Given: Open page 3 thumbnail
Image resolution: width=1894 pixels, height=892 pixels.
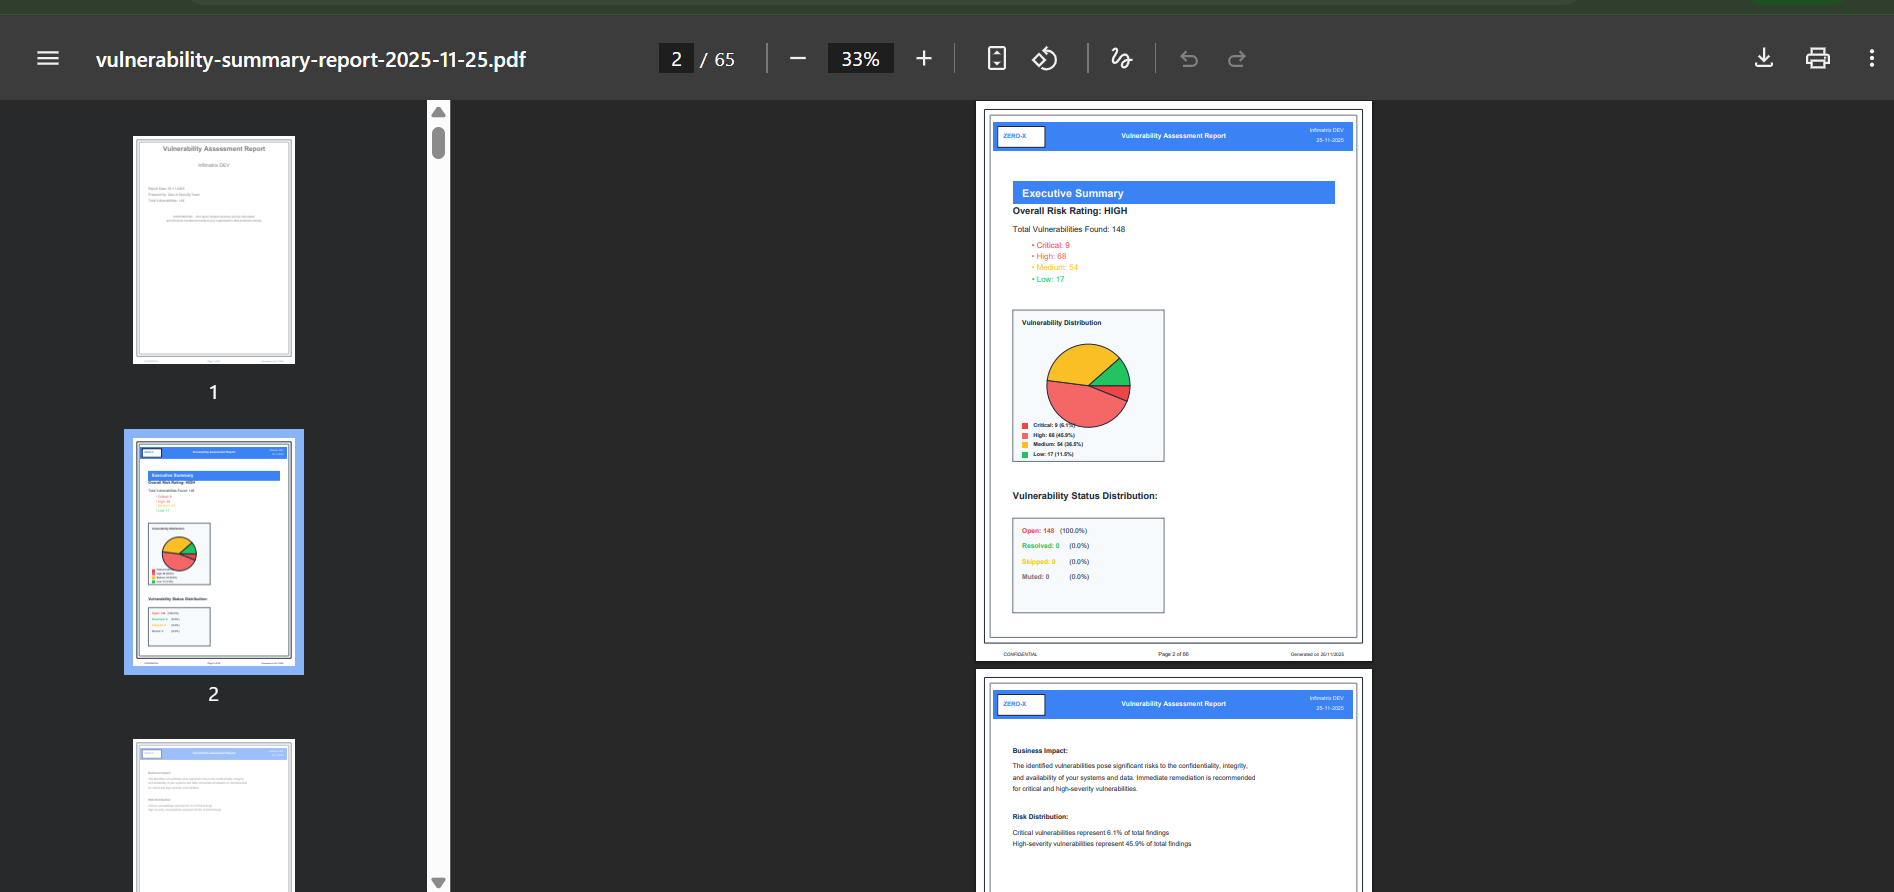Looking at the screenshot, I should click(x=214, y=815).
